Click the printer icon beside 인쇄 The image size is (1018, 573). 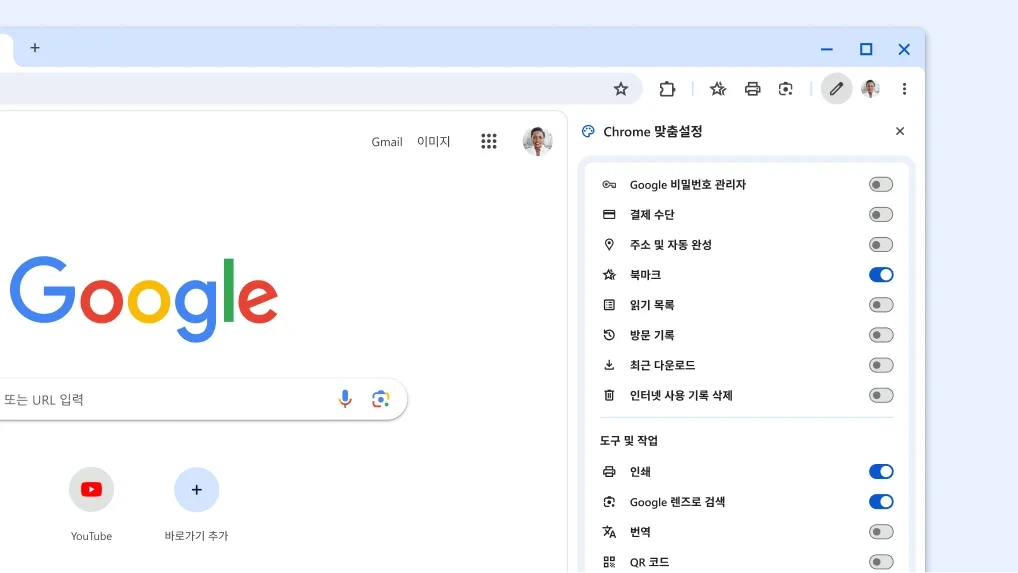(x=609, y=472)
